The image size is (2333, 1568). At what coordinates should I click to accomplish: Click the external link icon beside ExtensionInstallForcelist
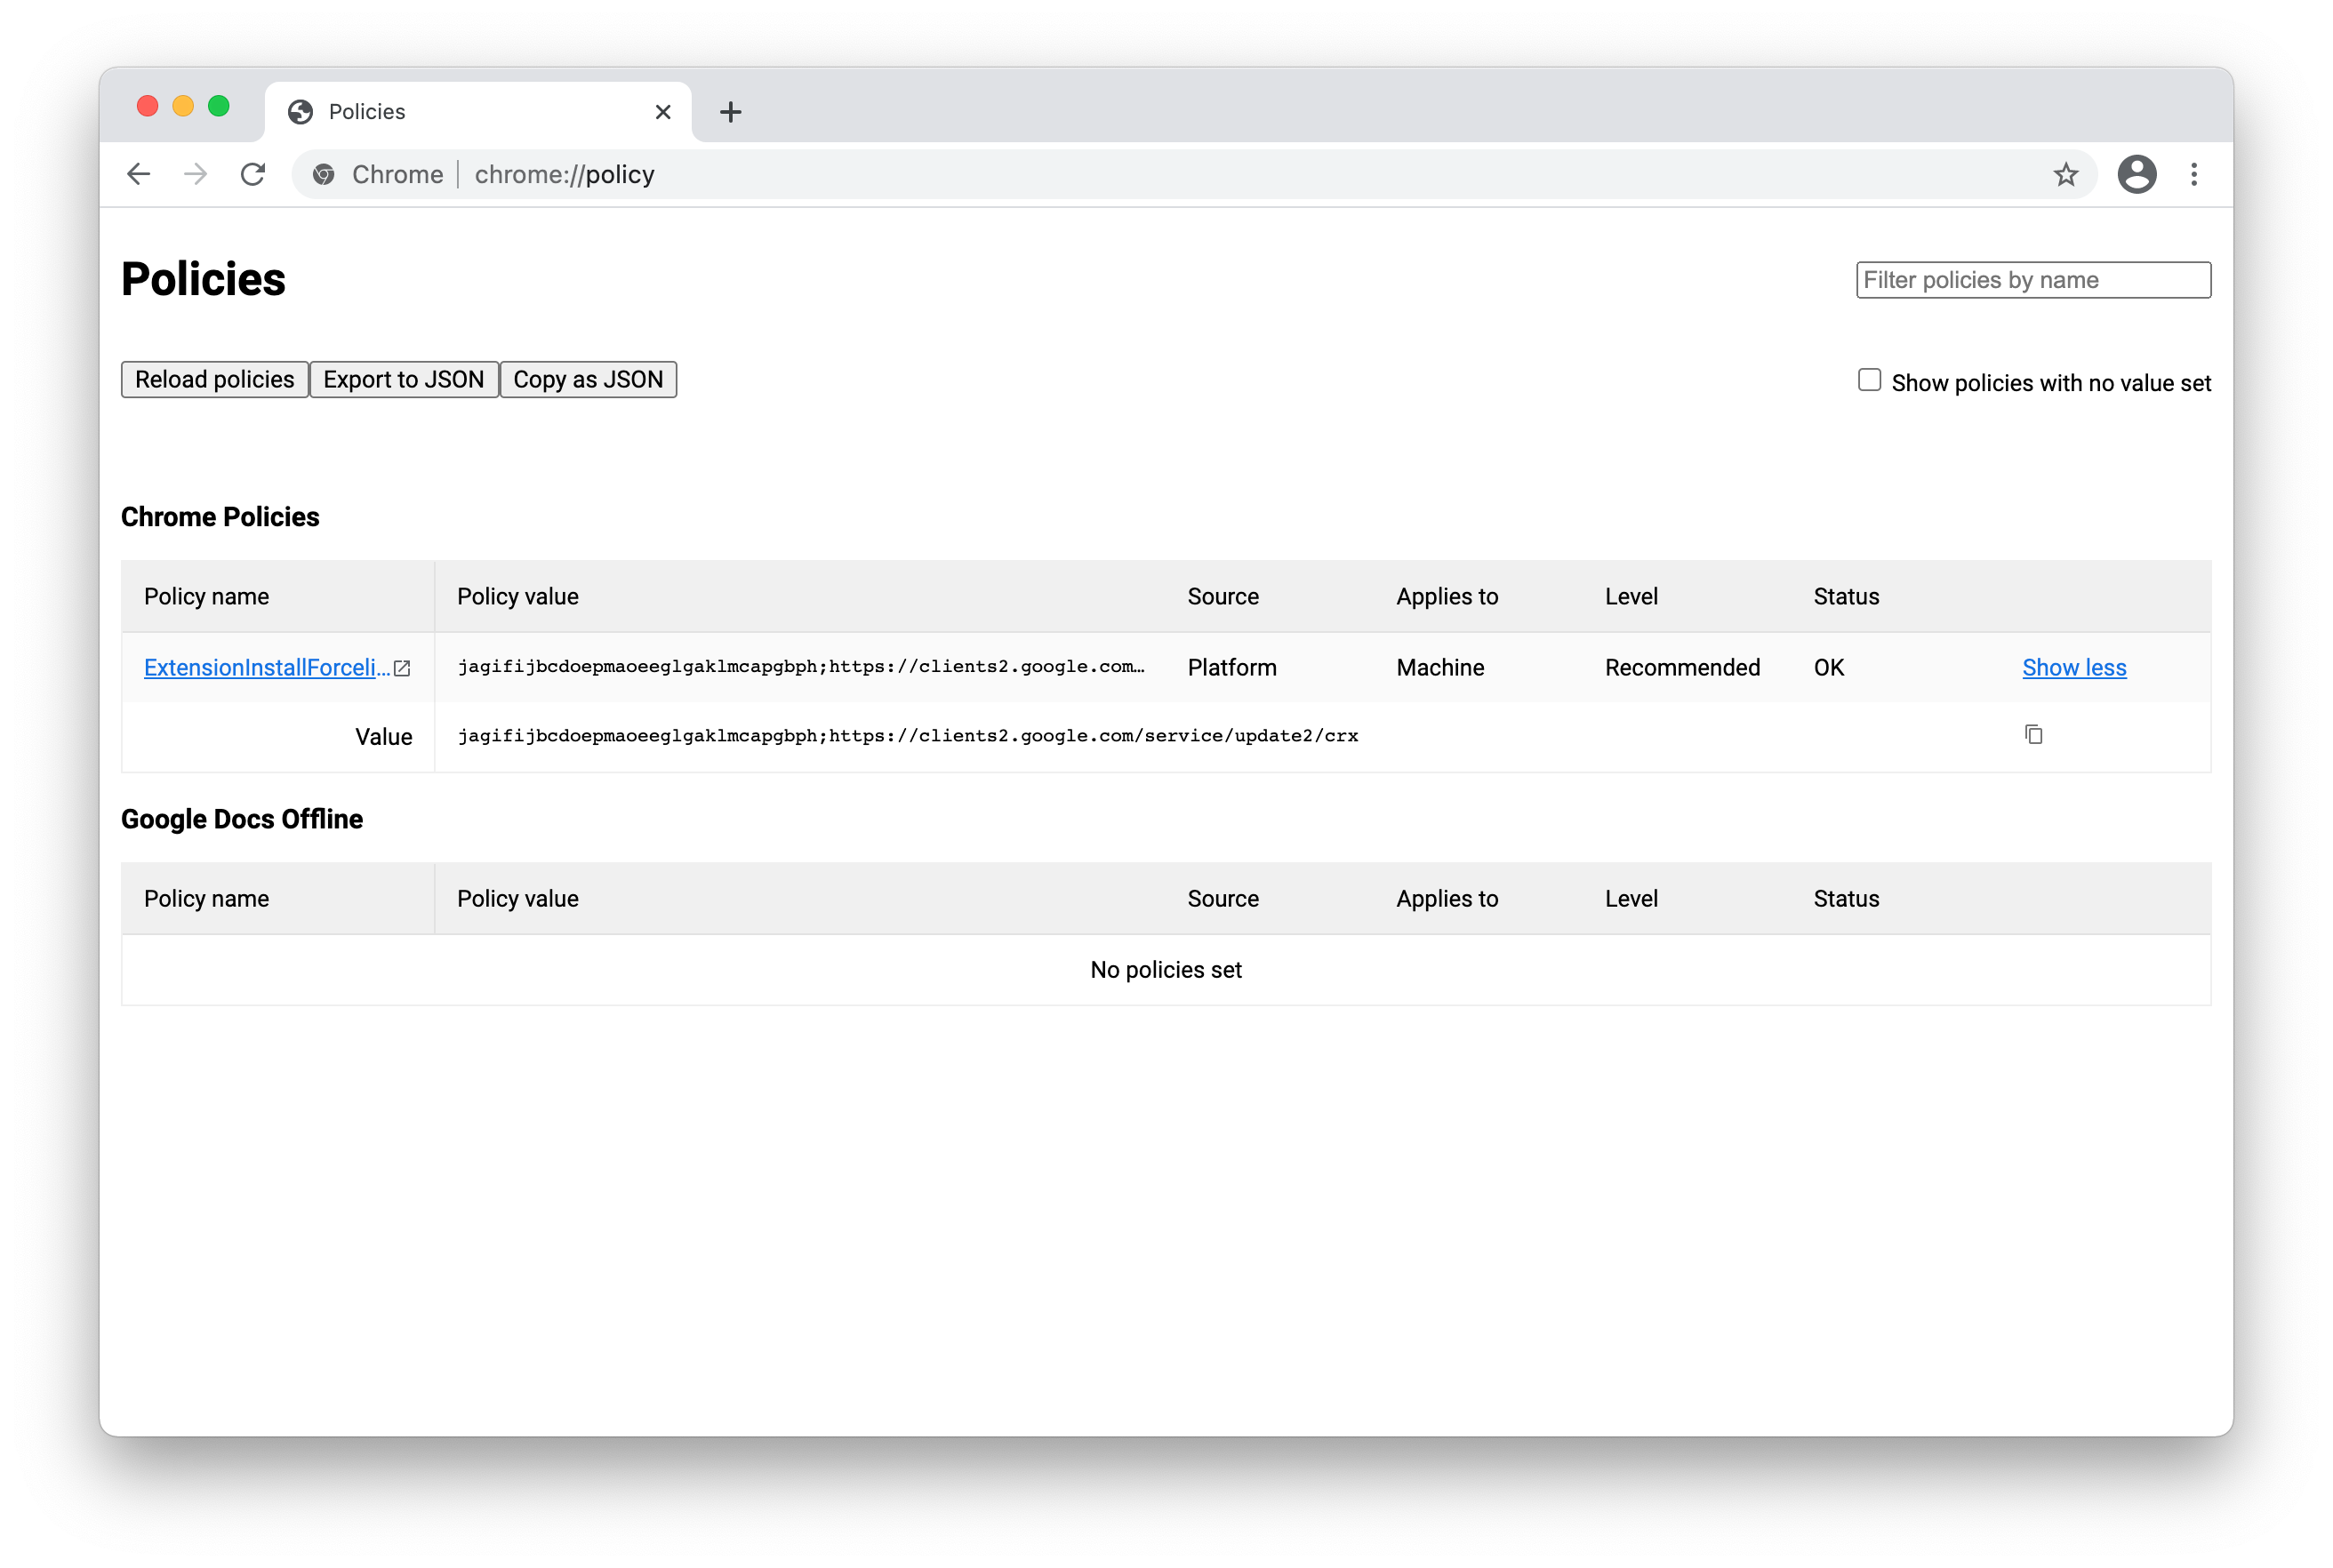[x=402, y=668]
